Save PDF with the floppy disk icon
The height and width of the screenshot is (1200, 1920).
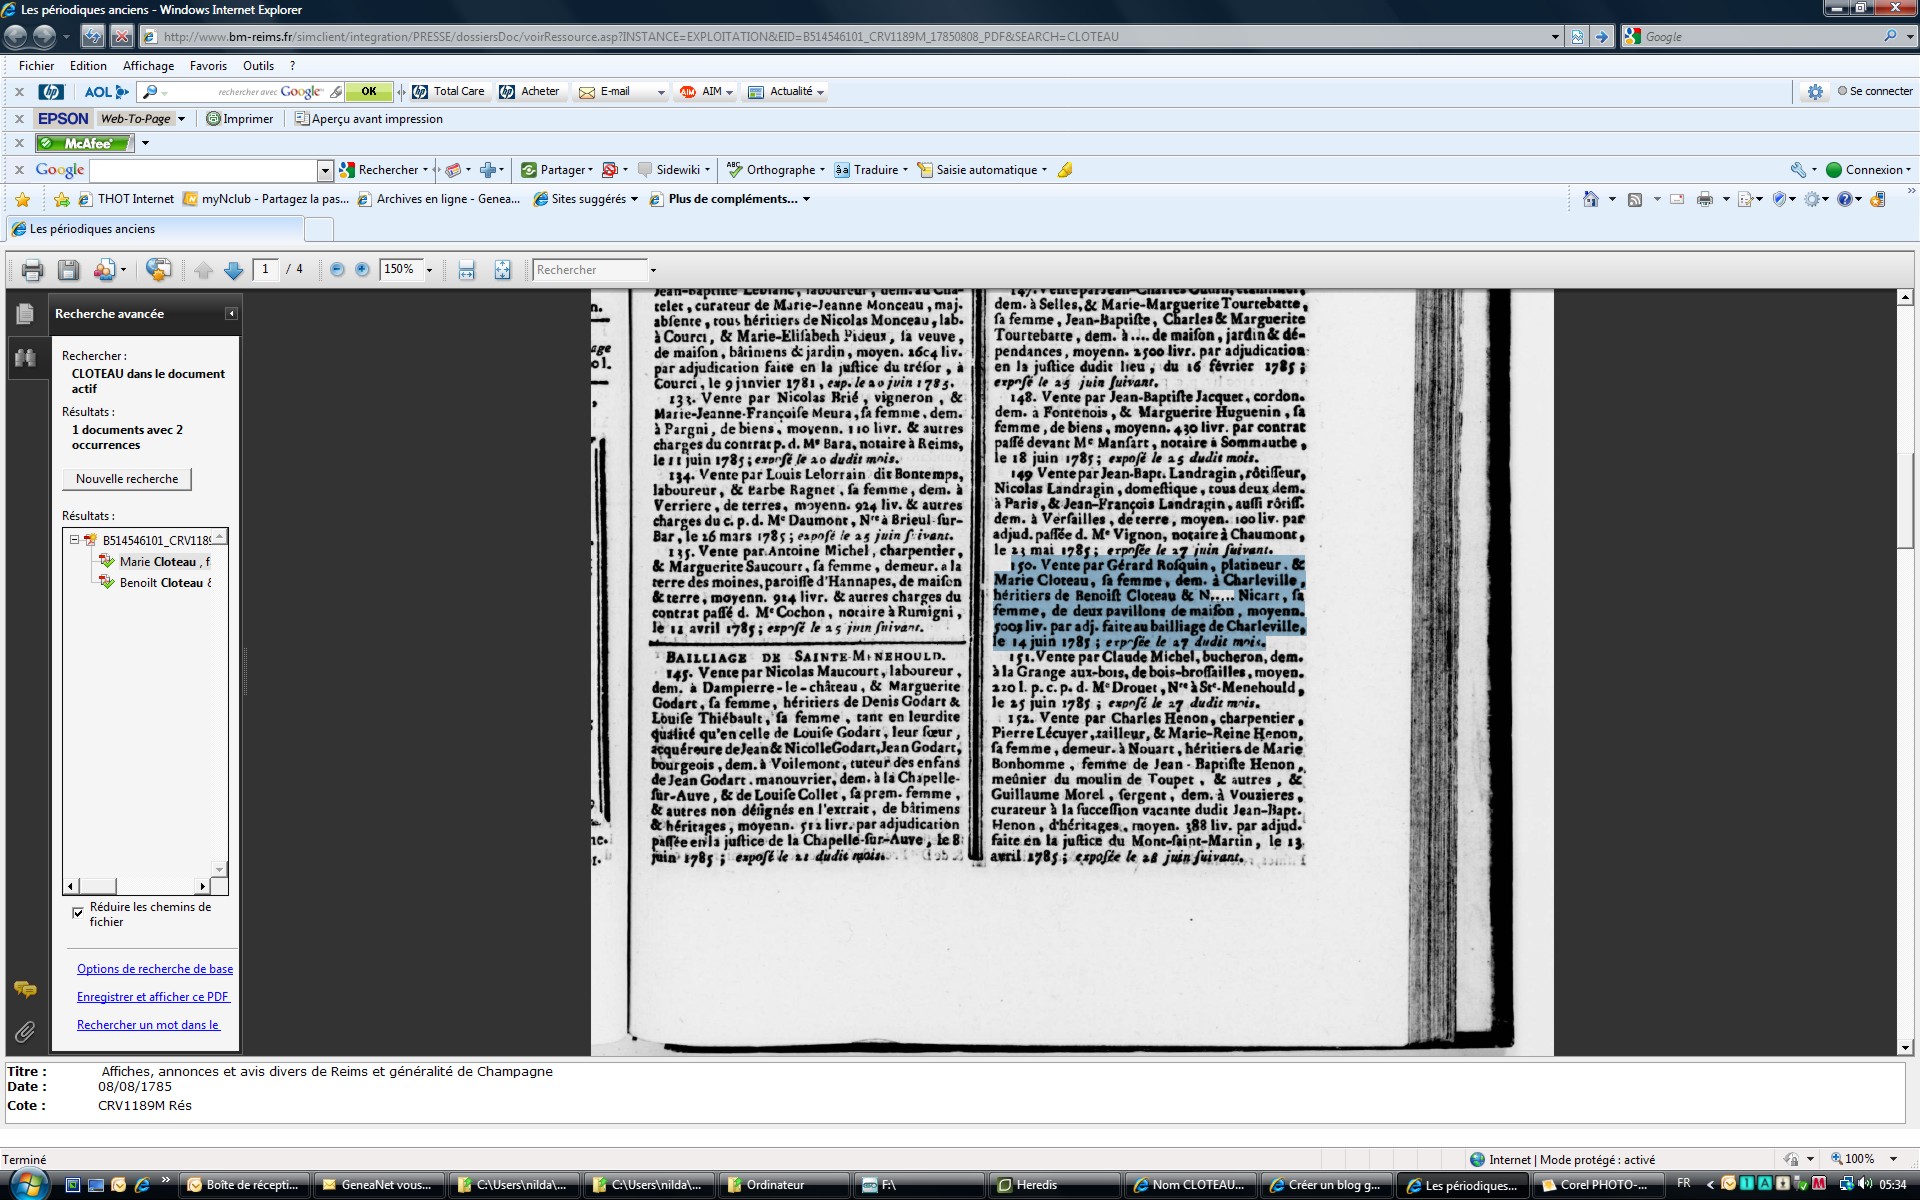68,270
